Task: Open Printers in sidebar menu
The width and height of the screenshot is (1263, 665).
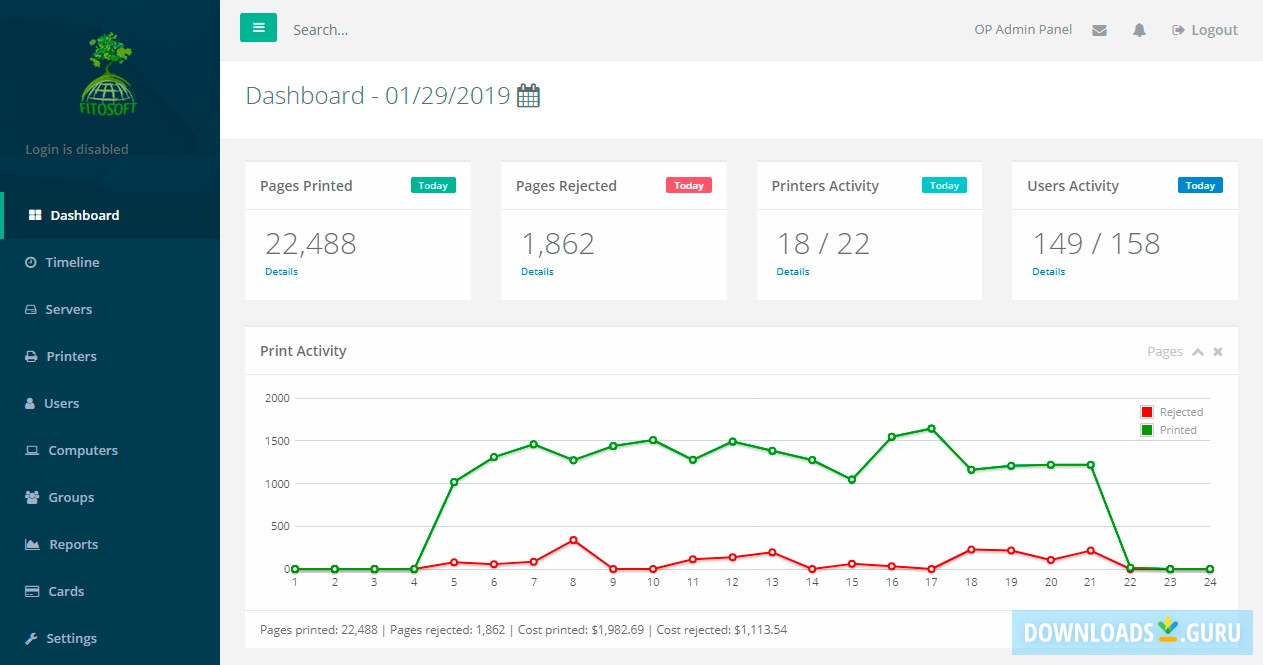Action: click(110, 356)
